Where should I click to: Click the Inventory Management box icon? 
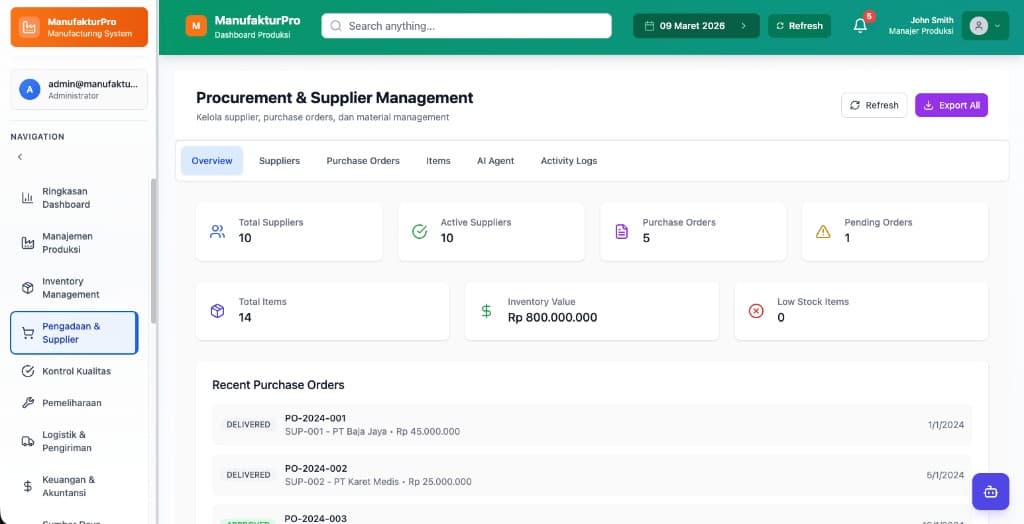coord(28,288)
